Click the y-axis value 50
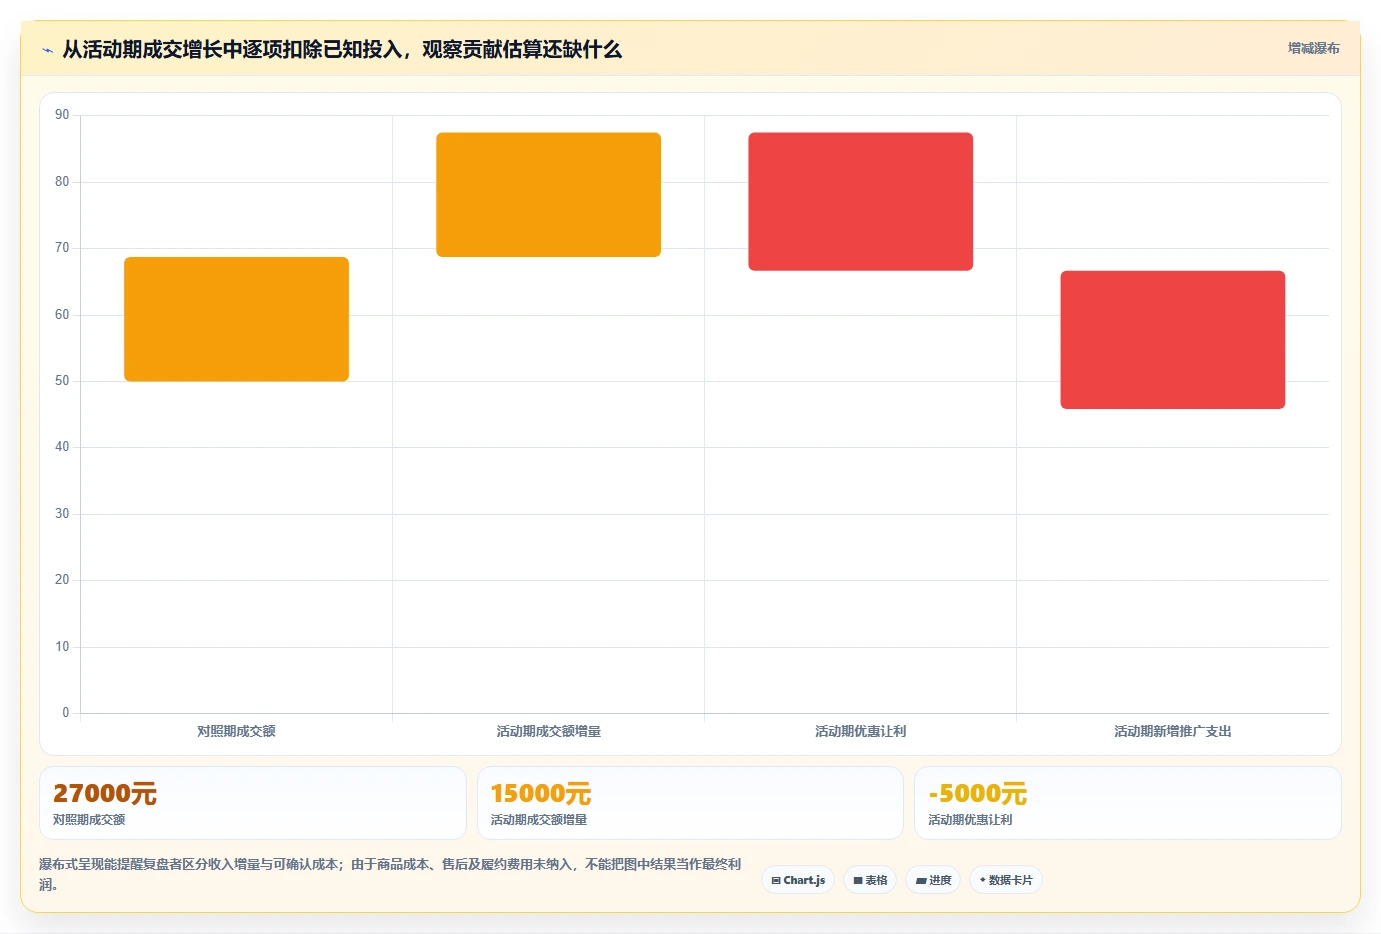This screenshot has height=934, width=1381. pyautogui.click(x=62, y=381)
